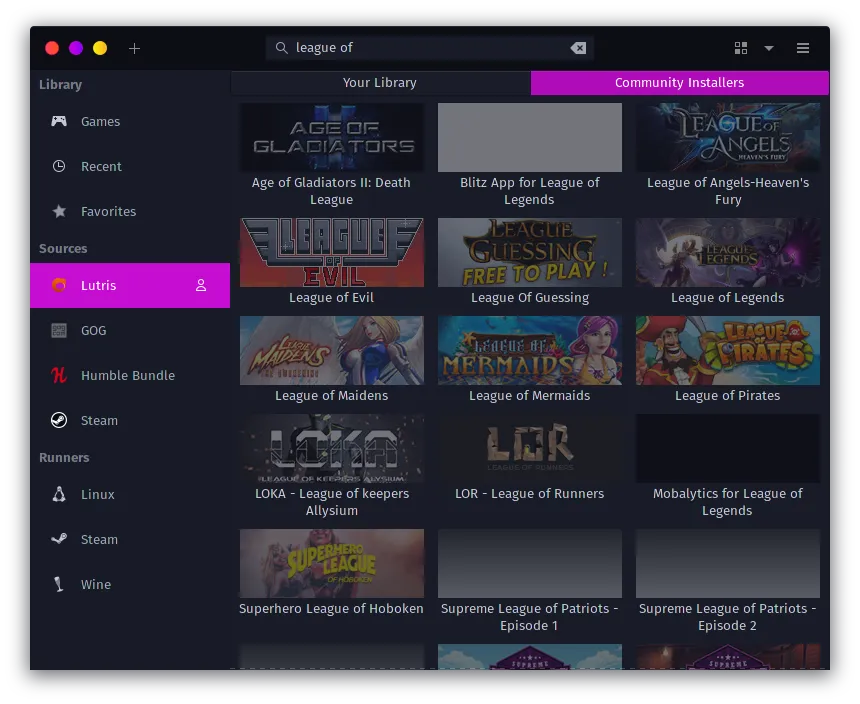
Task: Open the League of Legends cover
Action: [728, 252]
